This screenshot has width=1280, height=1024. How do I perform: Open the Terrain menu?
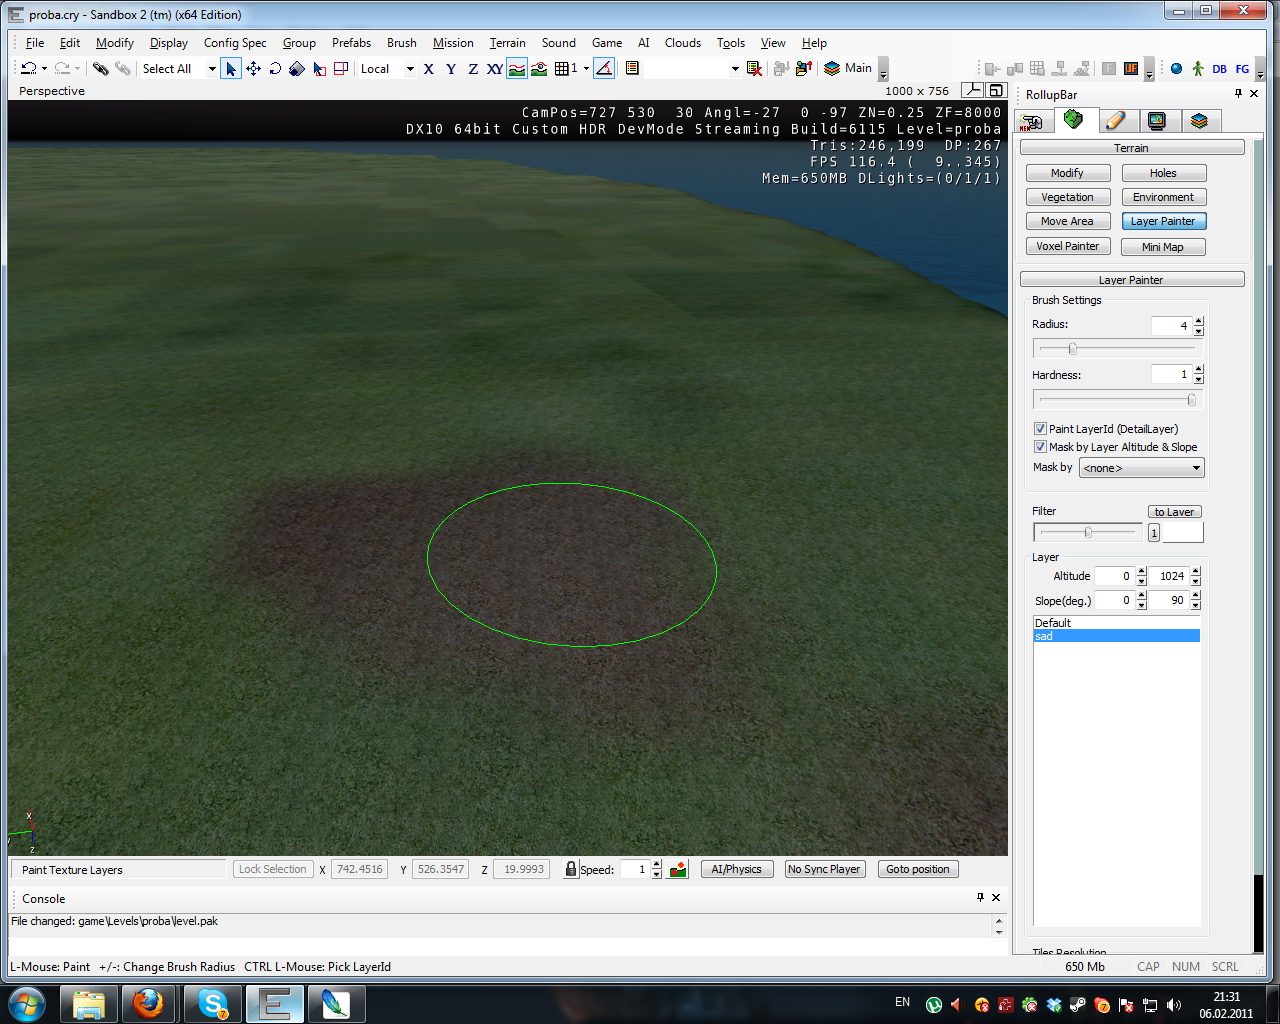507,43
